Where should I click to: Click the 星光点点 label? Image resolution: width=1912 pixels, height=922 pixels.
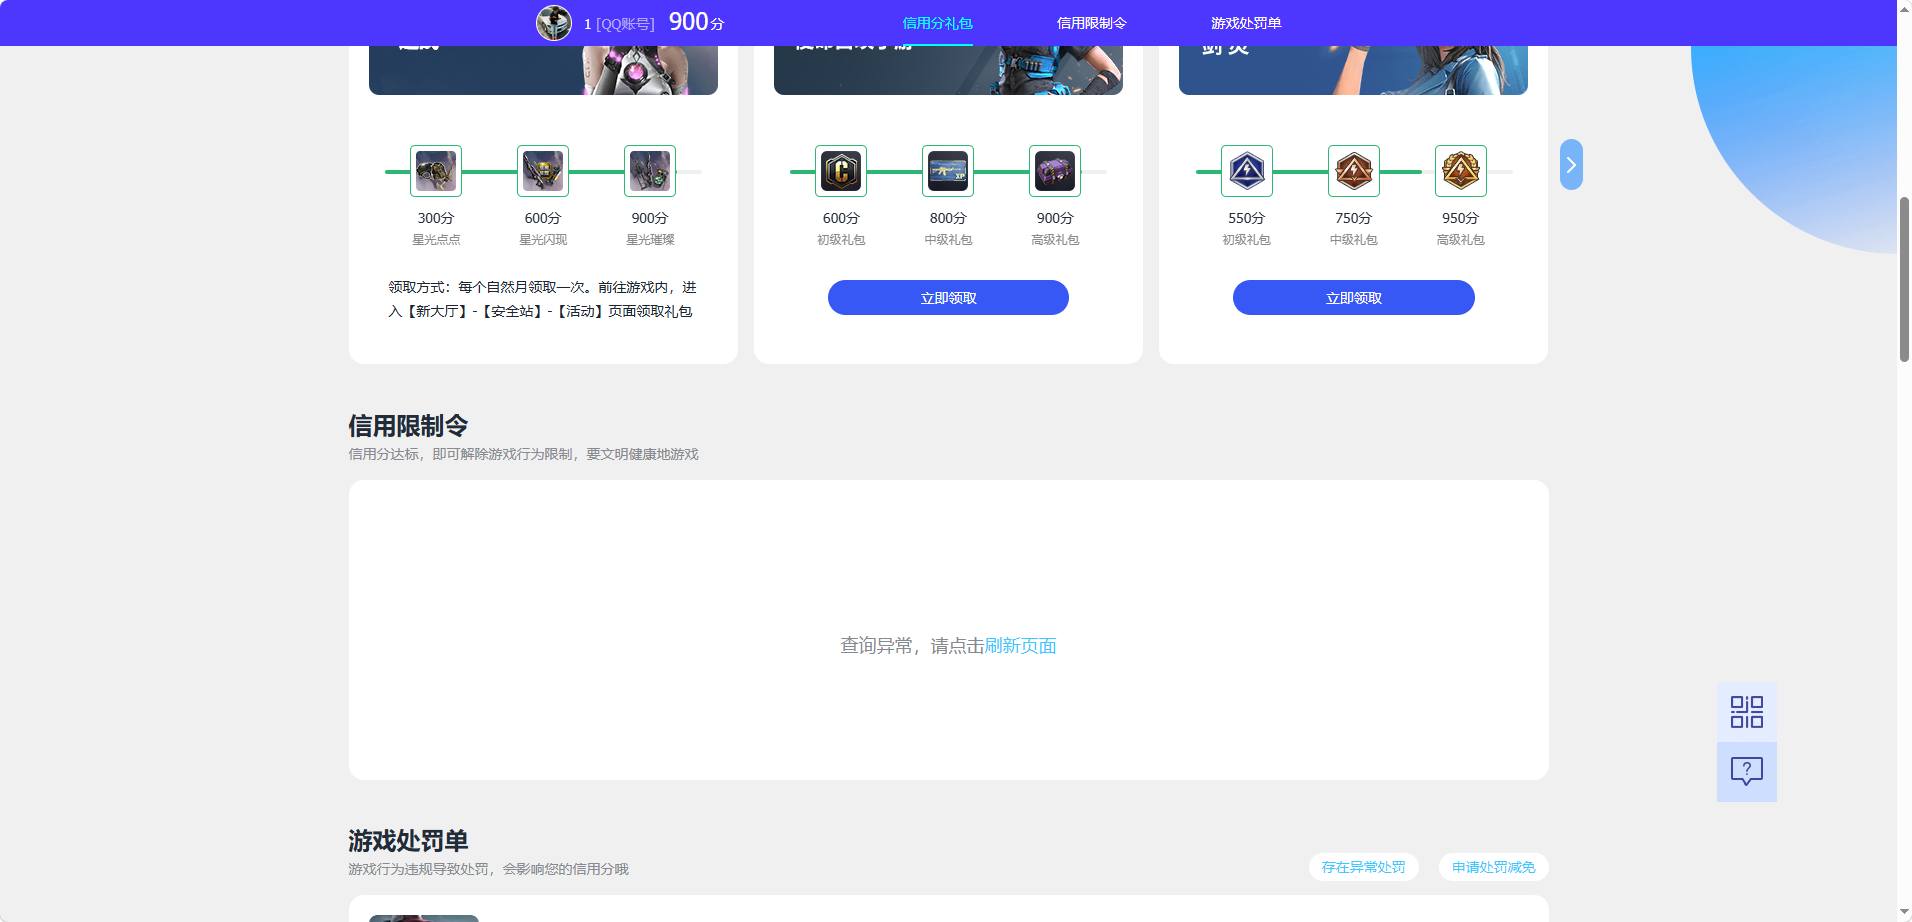[x=436, y=240]
